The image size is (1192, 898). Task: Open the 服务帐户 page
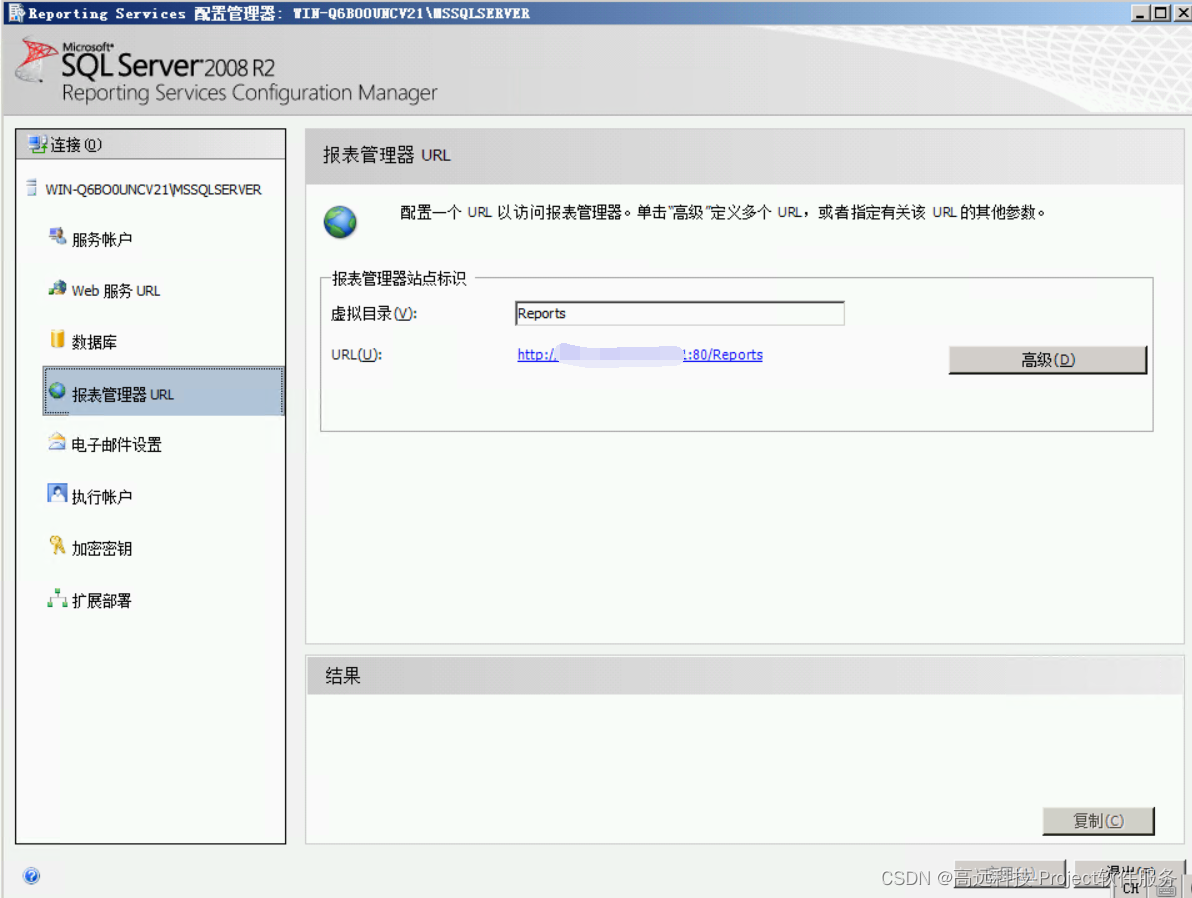(102, 240)
